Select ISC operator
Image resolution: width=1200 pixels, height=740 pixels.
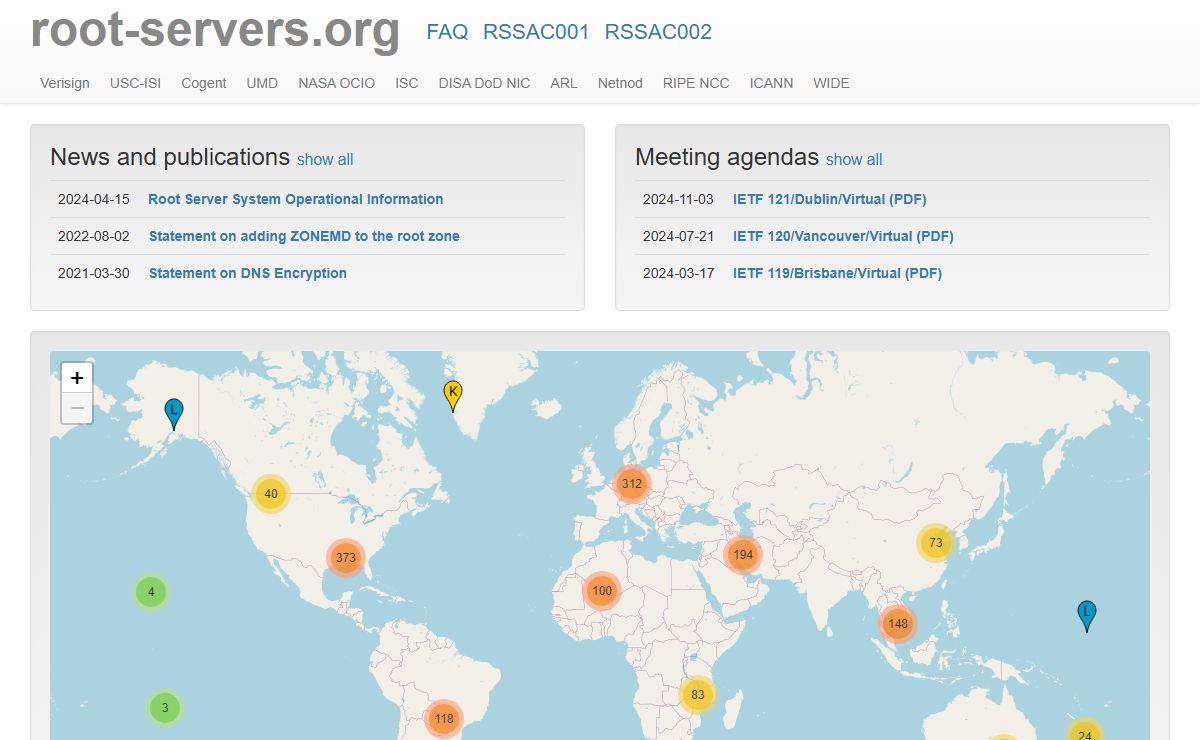[x=407, y=83]
